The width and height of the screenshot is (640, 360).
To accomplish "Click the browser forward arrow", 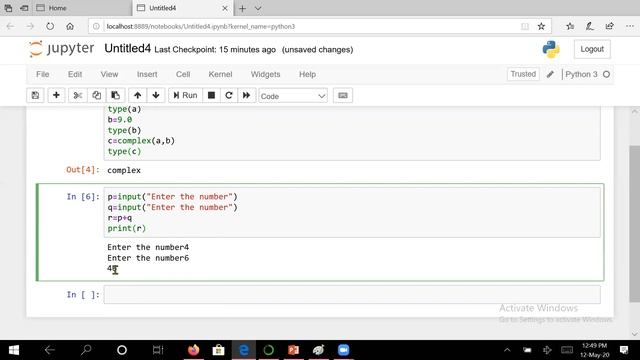I will click(30, 26).
